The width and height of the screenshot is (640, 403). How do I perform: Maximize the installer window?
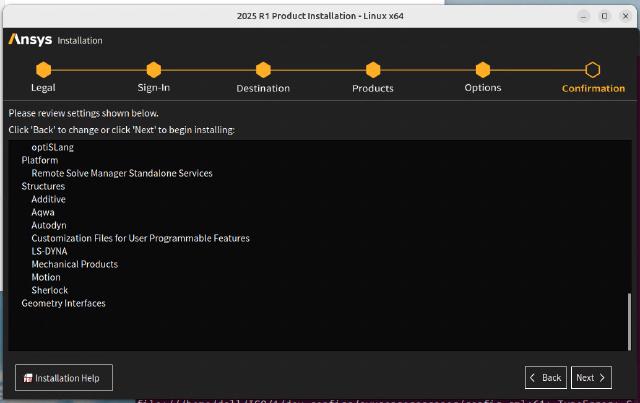[604, 16]
